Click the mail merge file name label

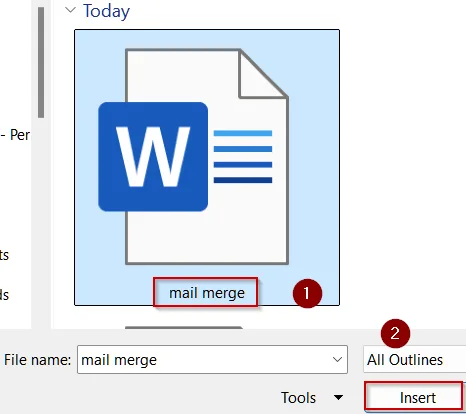207,293
